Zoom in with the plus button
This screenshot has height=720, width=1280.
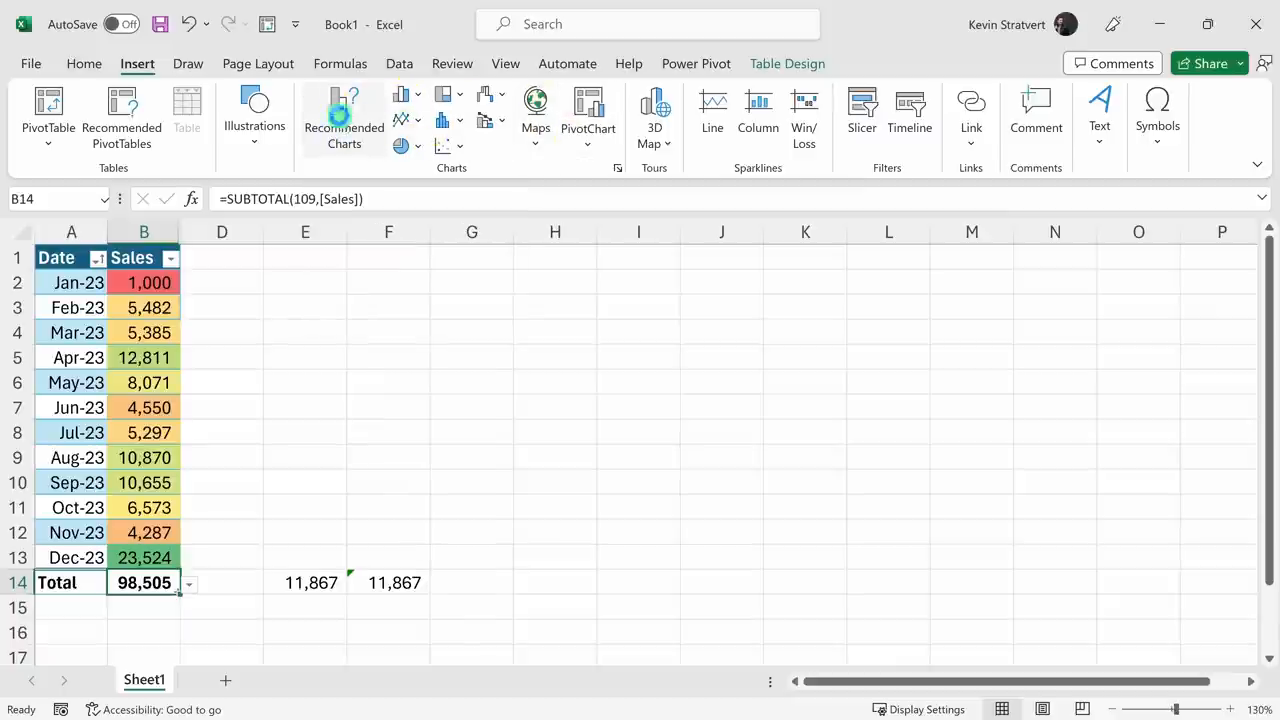[1230, 709]
